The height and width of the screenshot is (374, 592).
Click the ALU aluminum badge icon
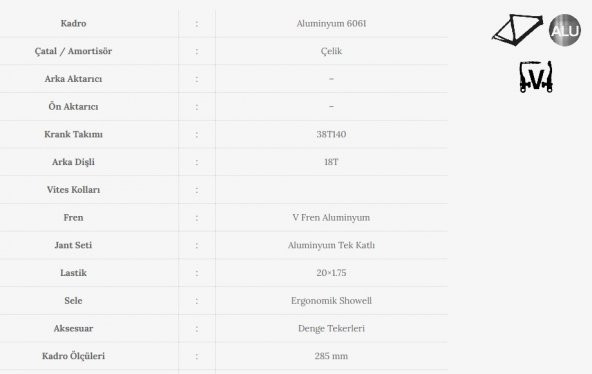pyautogui.click(x=565, y=30)
